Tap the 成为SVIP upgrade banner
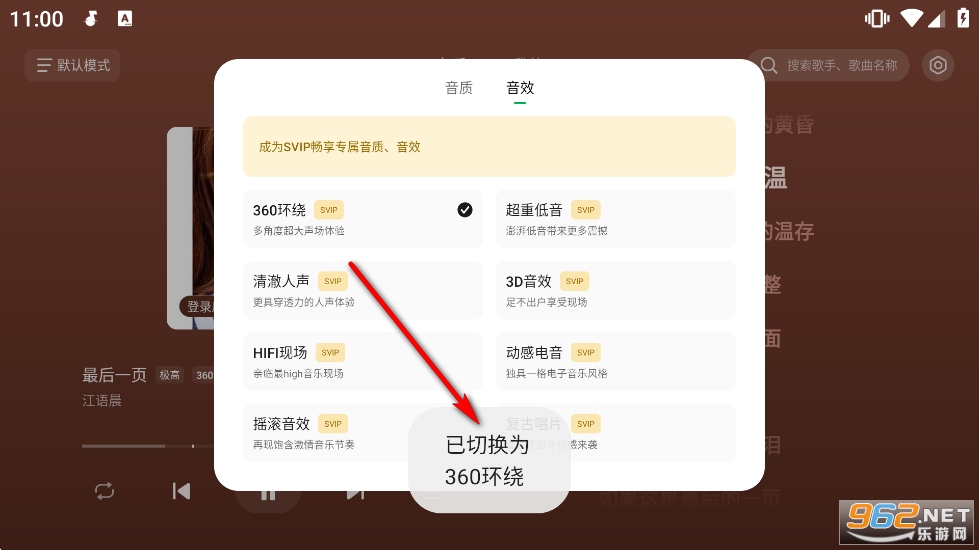Screen dimensions: 979x550 [489, 147]
